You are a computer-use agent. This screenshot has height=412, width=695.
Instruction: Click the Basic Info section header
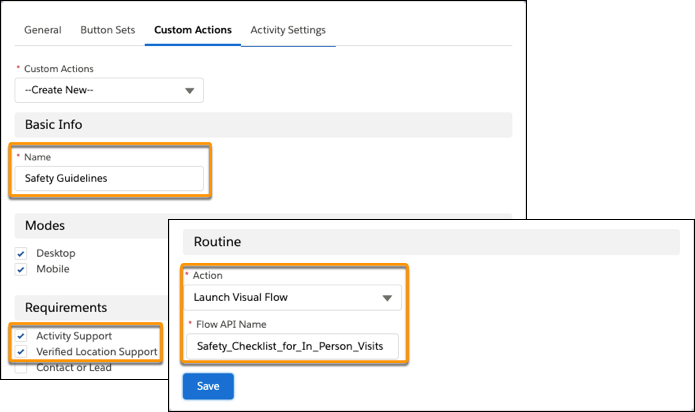(263, 124)
